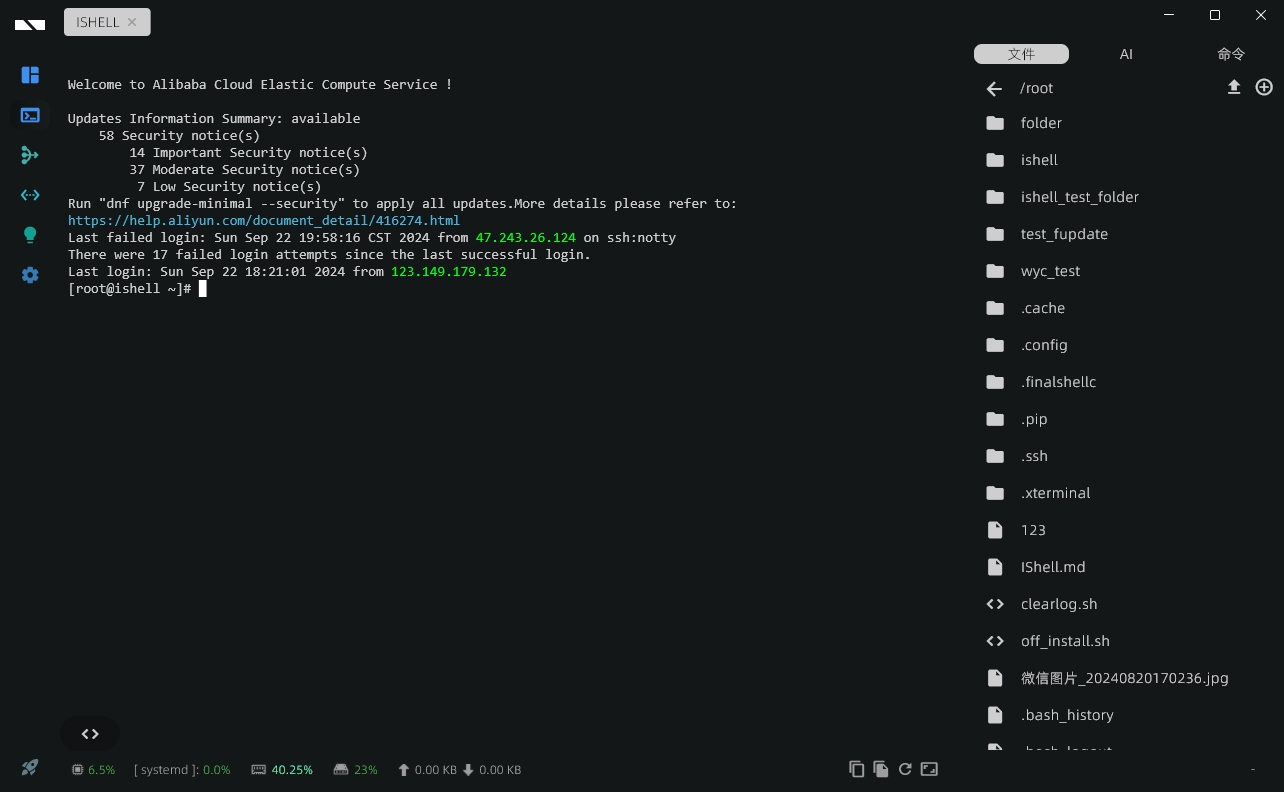Open the aliyun help document link
The height and width of the screenshot is (792, 1284).
point(264,220)
